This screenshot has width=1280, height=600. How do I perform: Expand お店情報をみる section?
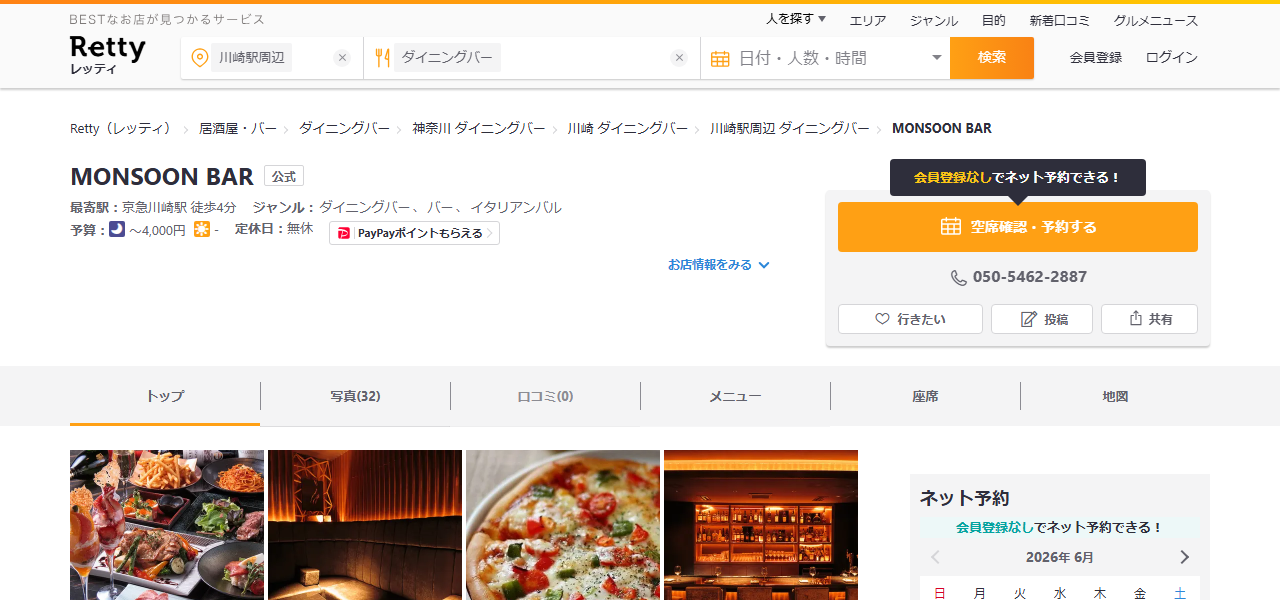[x=719, y=265]
